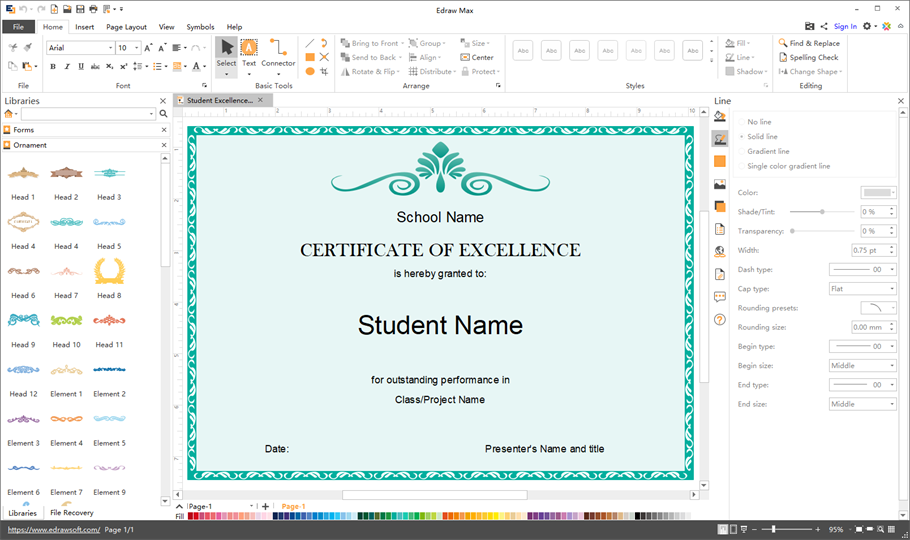The height and width of the screenshot is (540, 910).
Task: Select Single color gradient line option
Action: click(788, 166)
